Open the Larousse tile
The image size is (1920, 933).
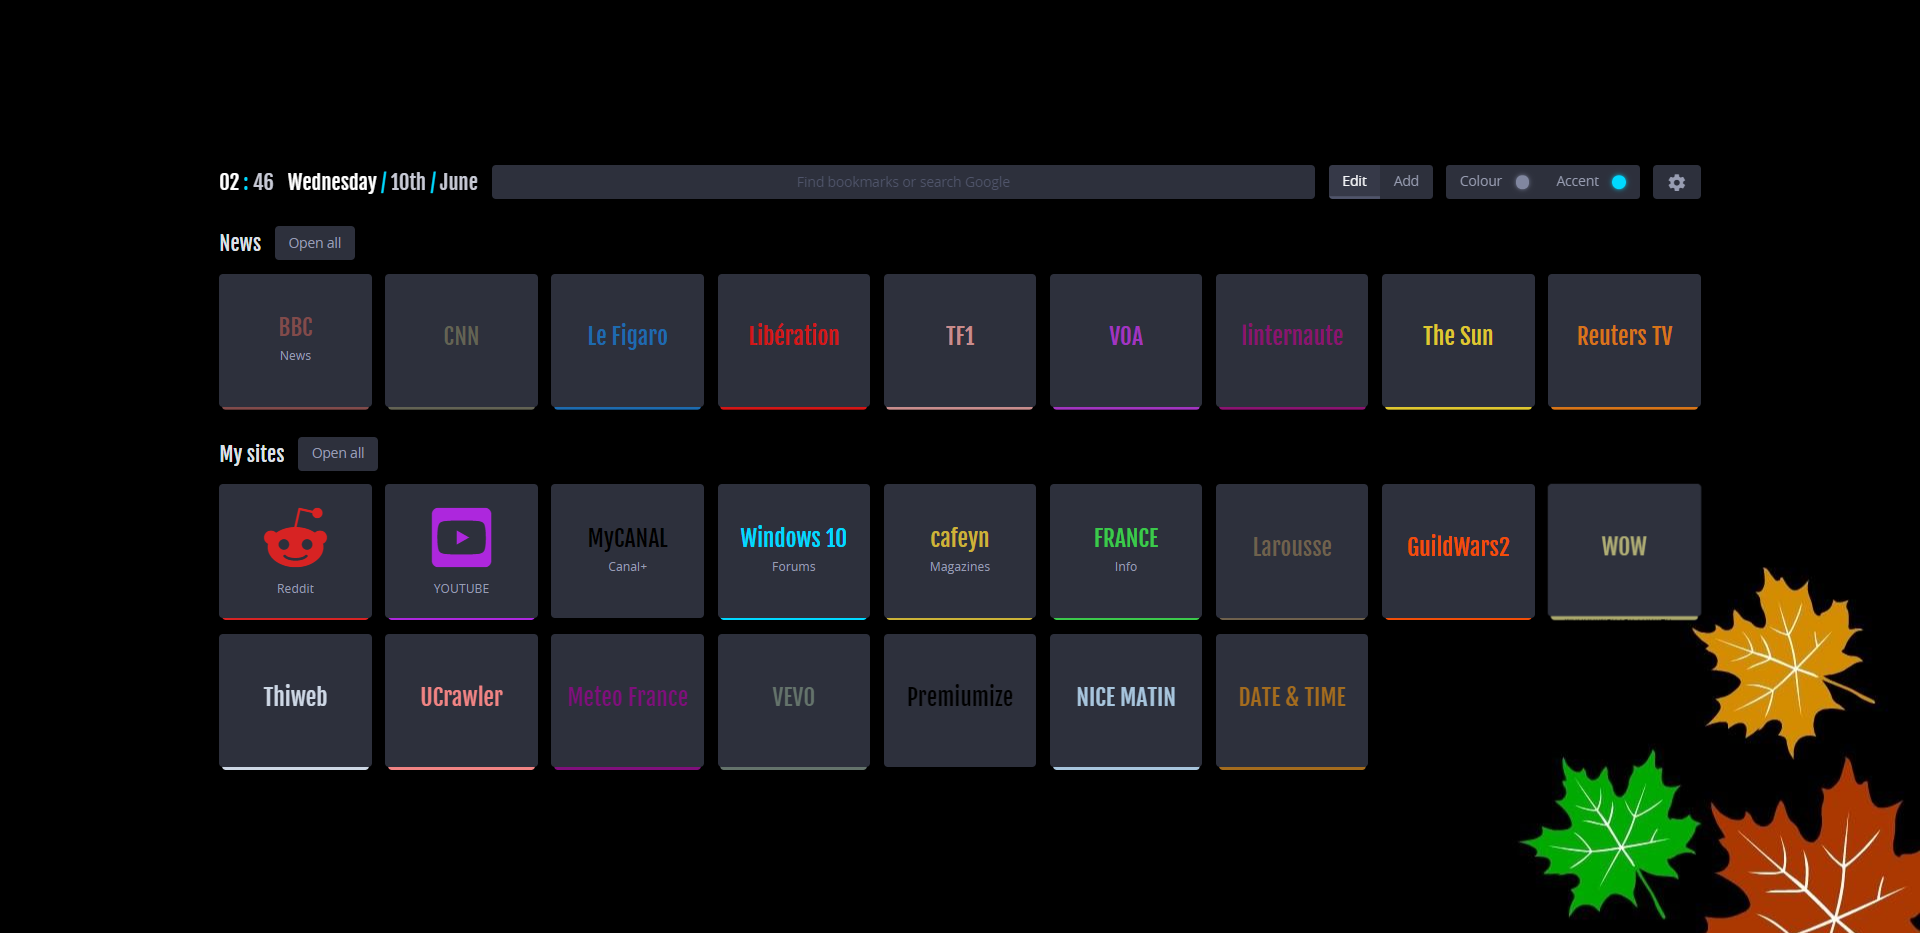1292,552
